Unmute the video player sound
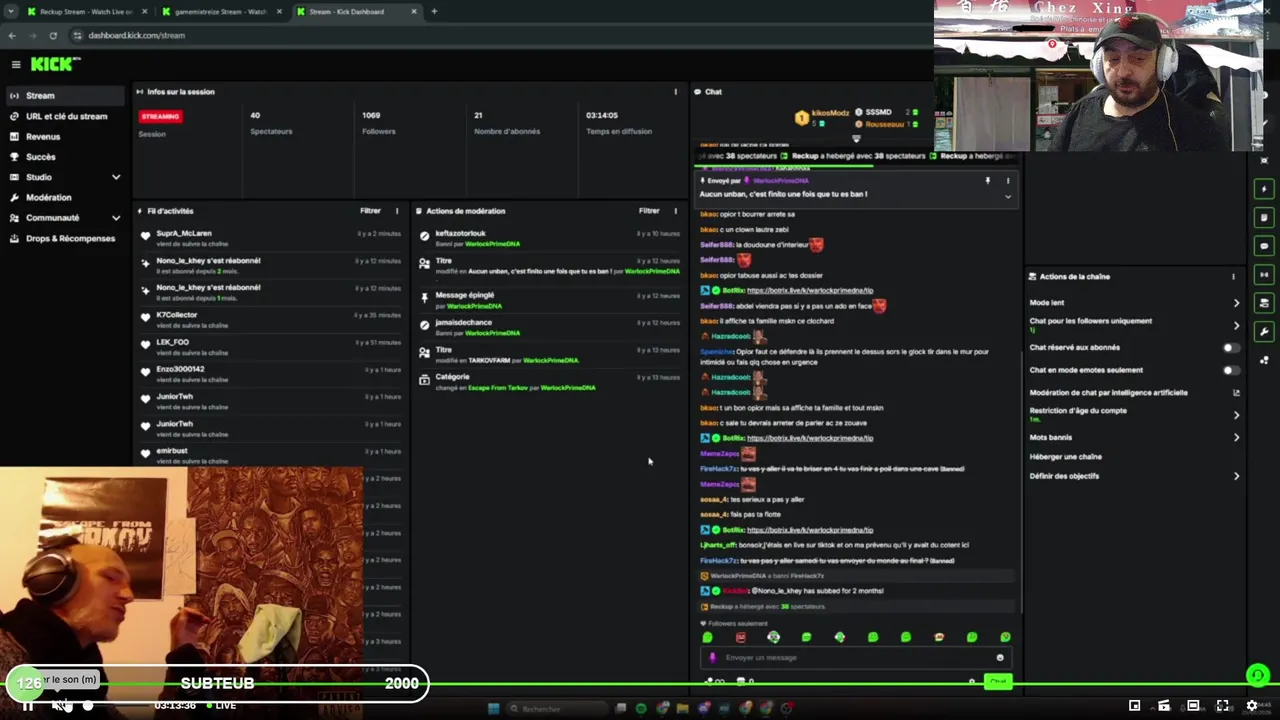This screenshot has height=720, width=1280. 60,705
